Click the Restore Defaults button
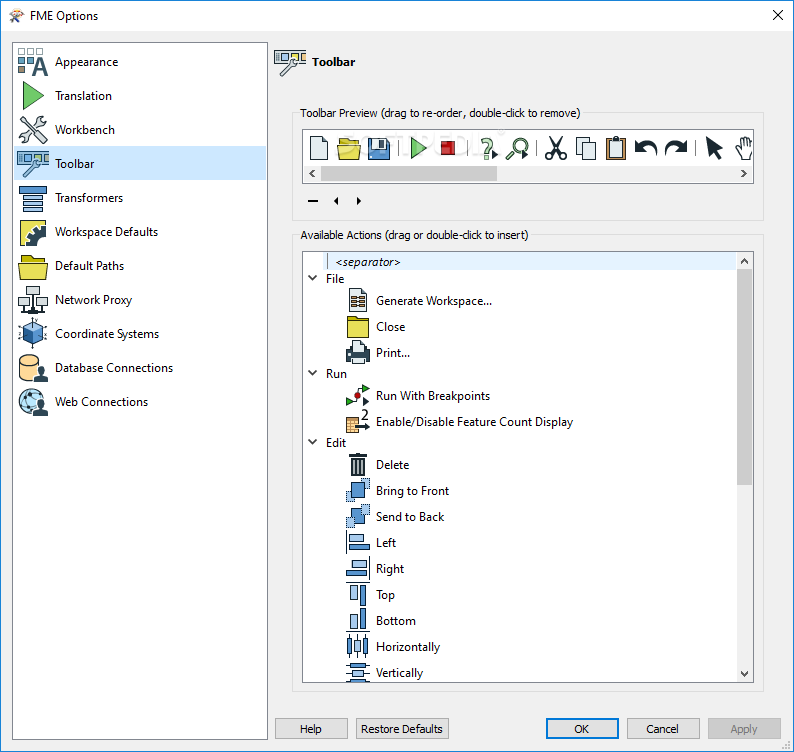Image resolution: width=794 pixels, height=752 pixels. point(402,728)
